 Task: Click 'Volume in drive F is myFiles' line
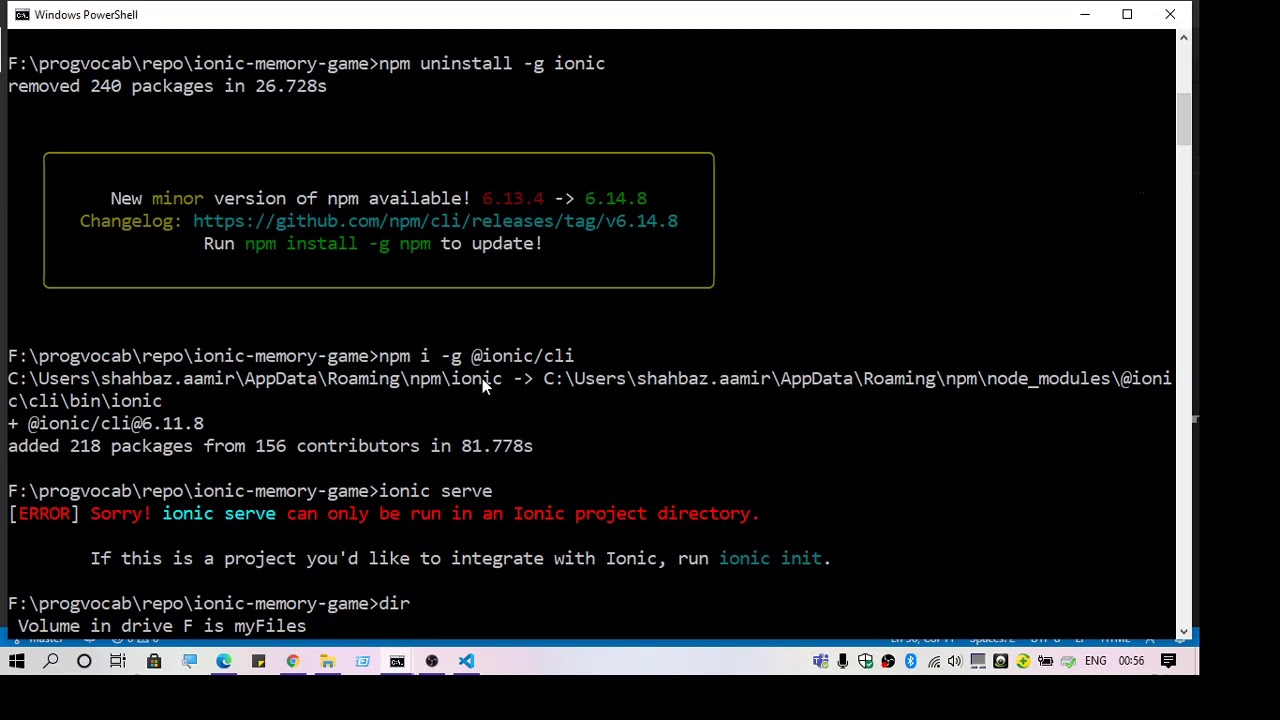coord(162,626)
